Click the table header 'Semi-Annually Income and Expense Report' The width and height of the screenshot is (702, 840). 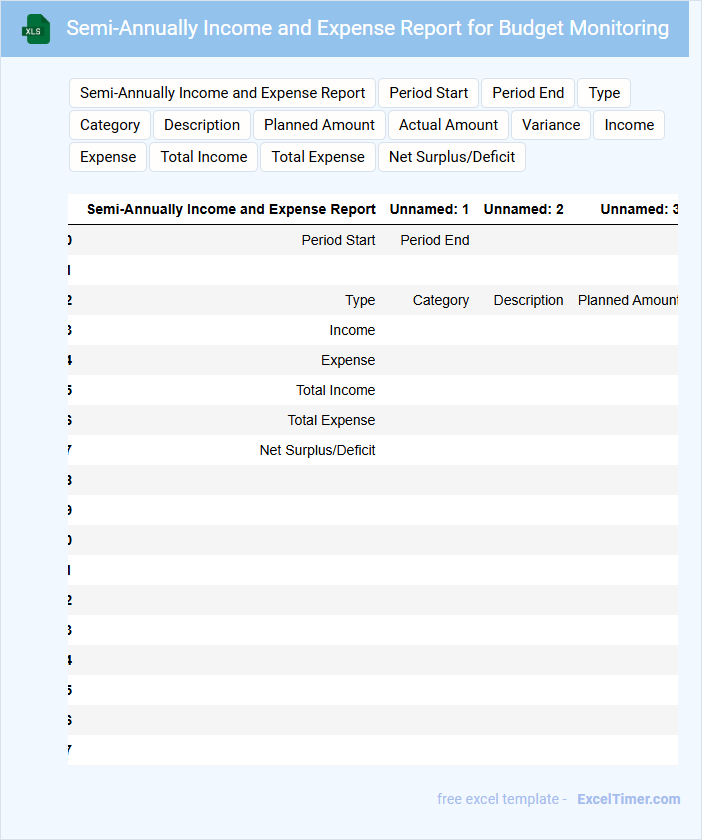(x=231, y=209)
